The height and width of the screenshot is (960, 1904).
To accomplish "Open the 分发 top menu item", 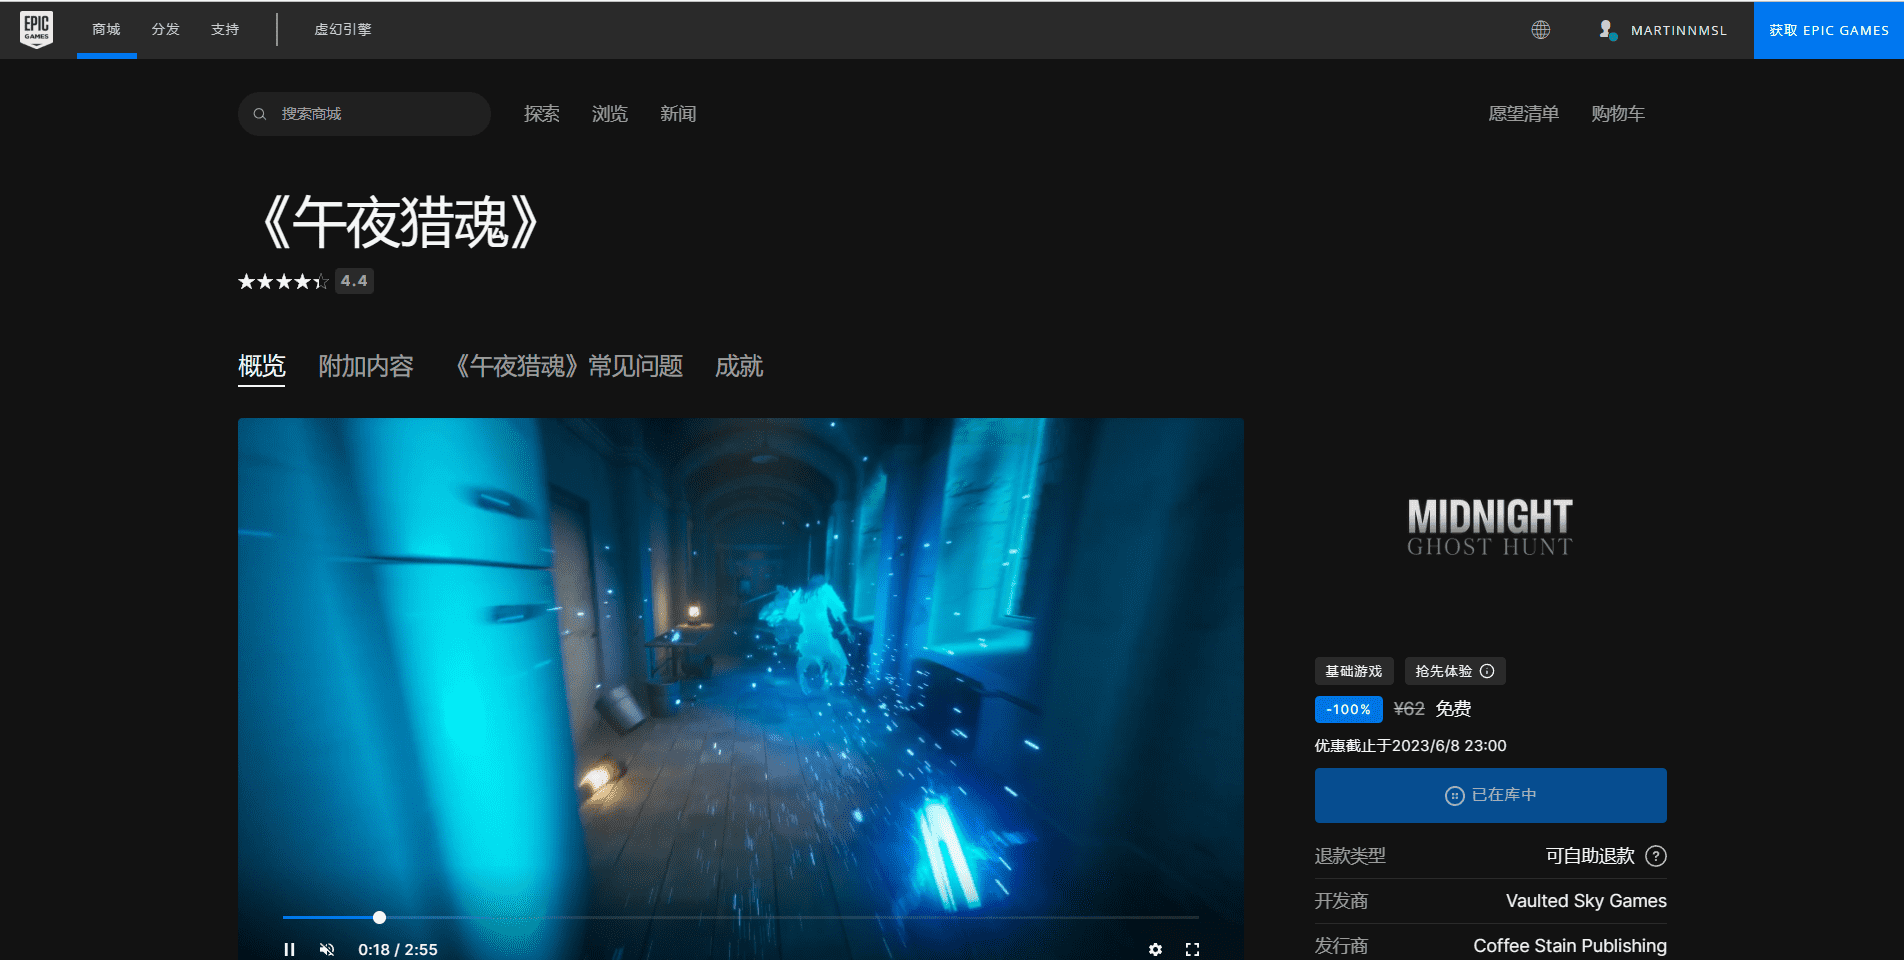I will tap(166, 29).
